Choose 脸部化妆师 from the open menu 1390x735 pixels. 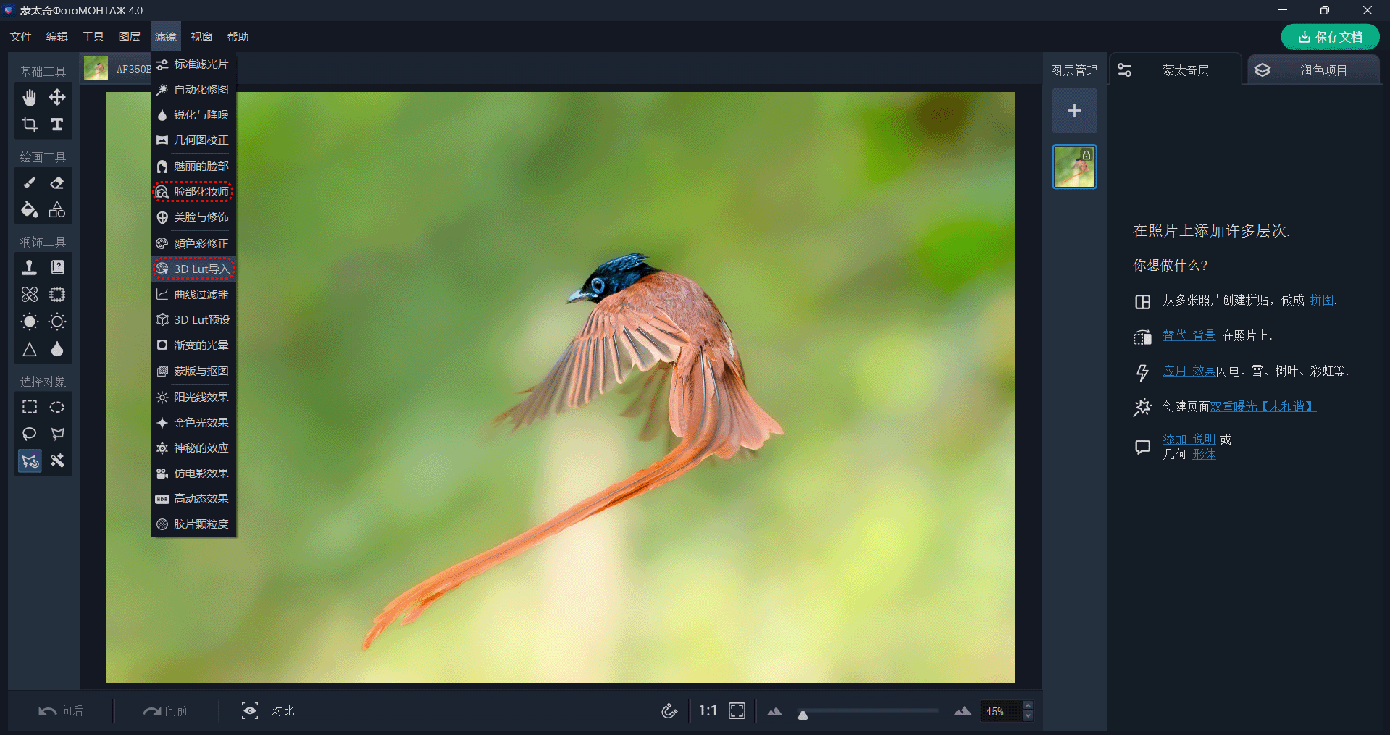click(194, 191)
